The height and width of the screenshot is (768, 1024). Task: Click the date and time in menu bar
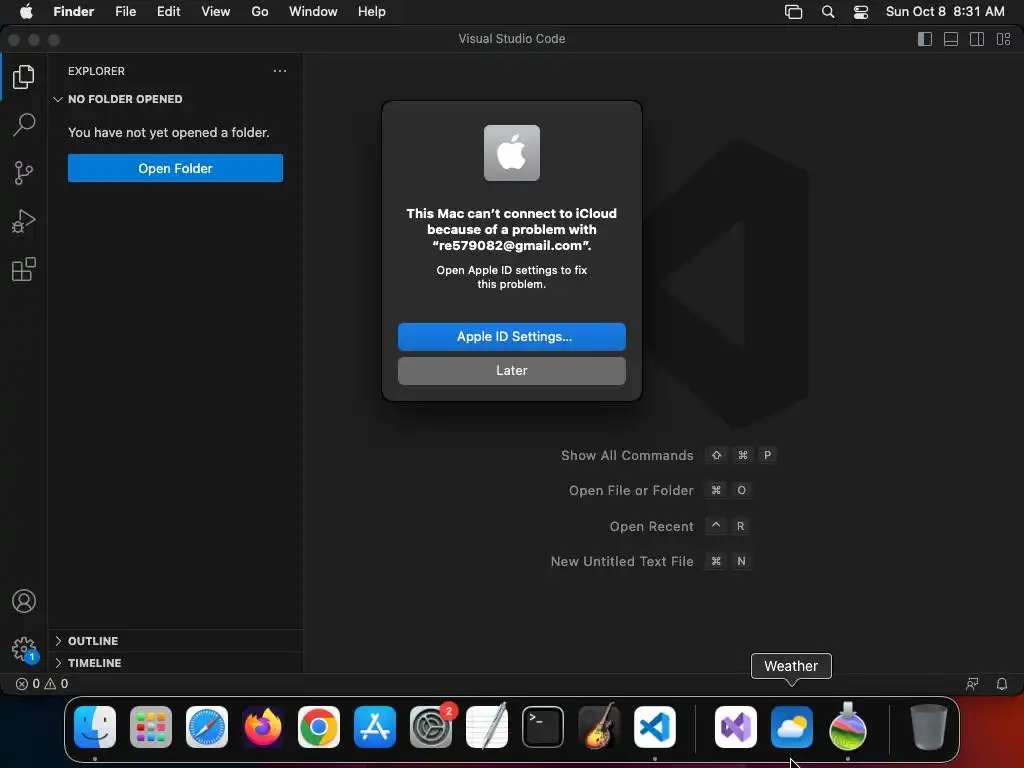pos(945,11)
